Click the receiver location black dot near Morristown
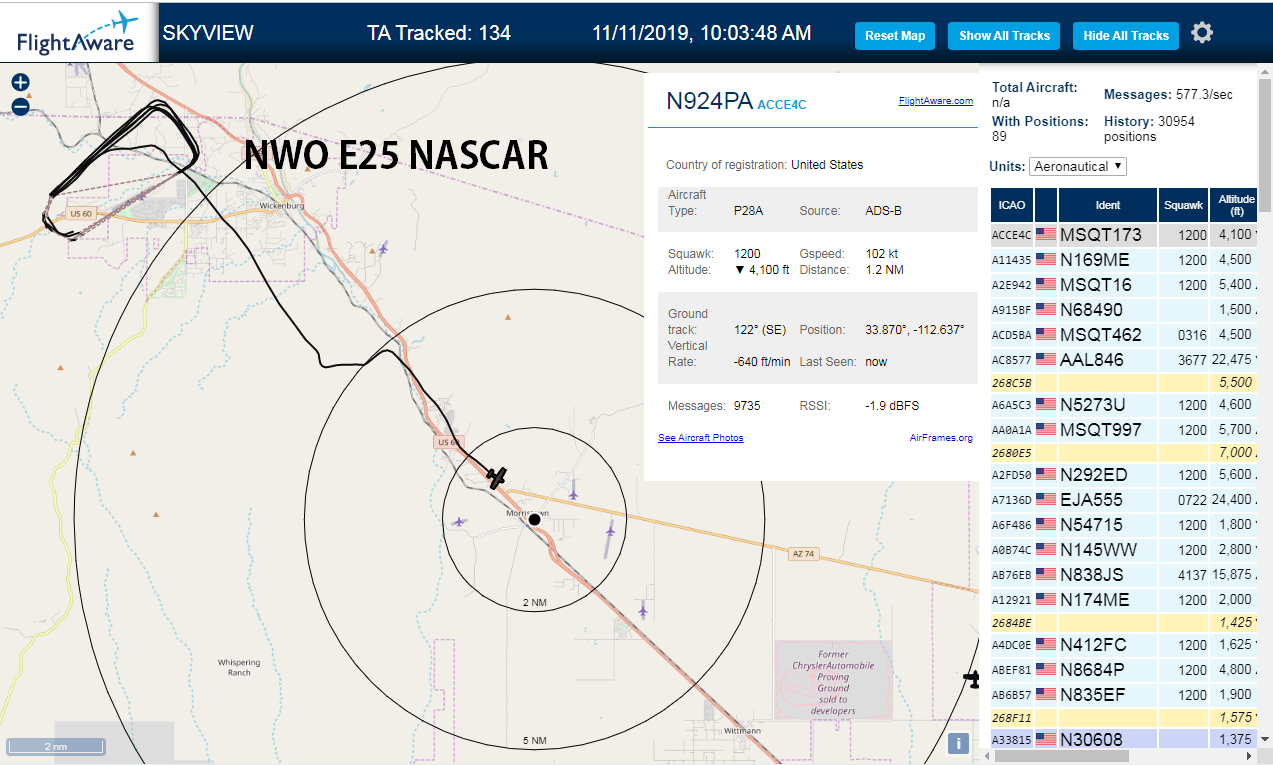 pos(534,519)
